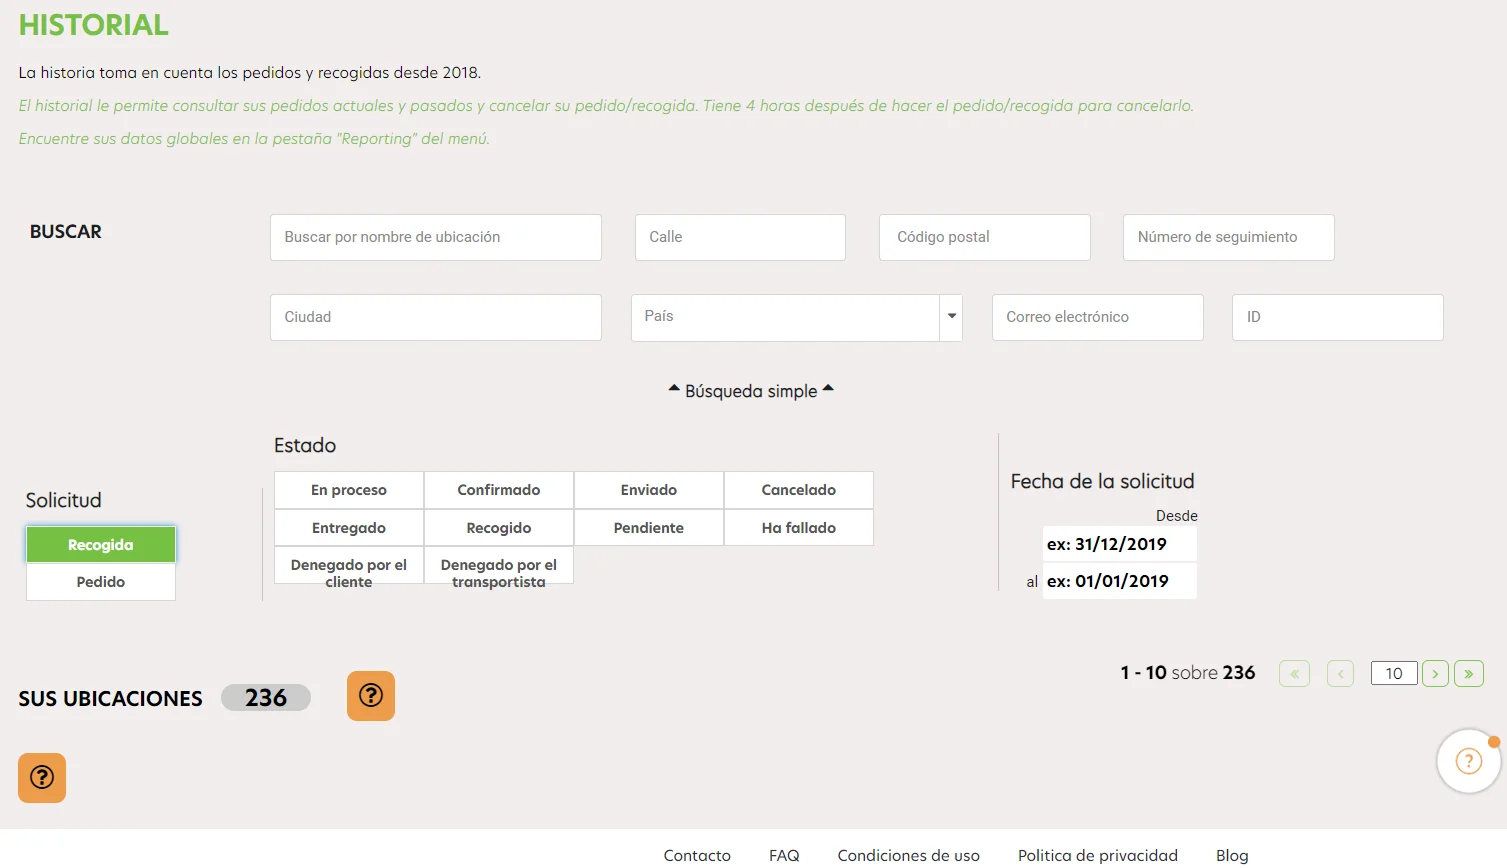
Task: Select the Cancelado status filter
Action: (799, 490)
